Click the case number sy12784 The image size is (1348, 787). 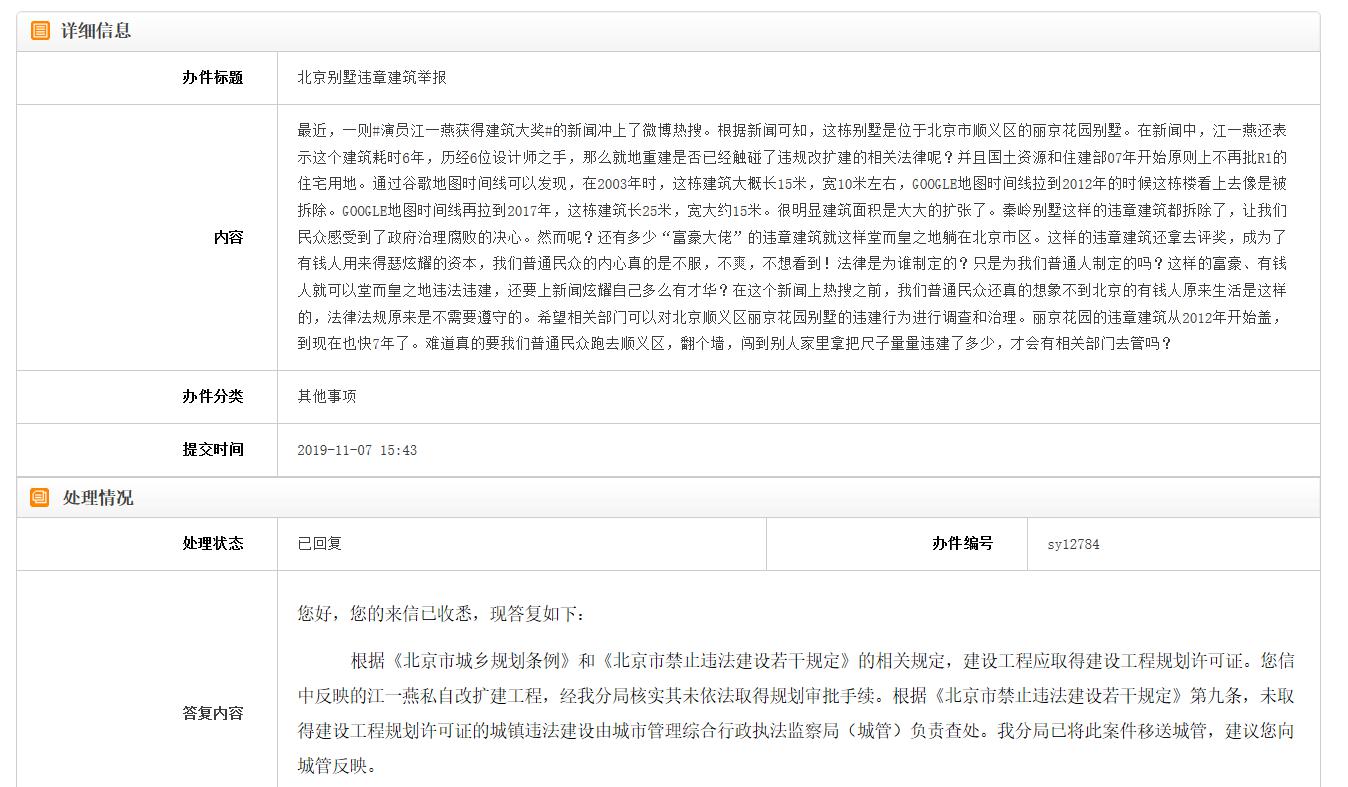tap(1074, 545)
